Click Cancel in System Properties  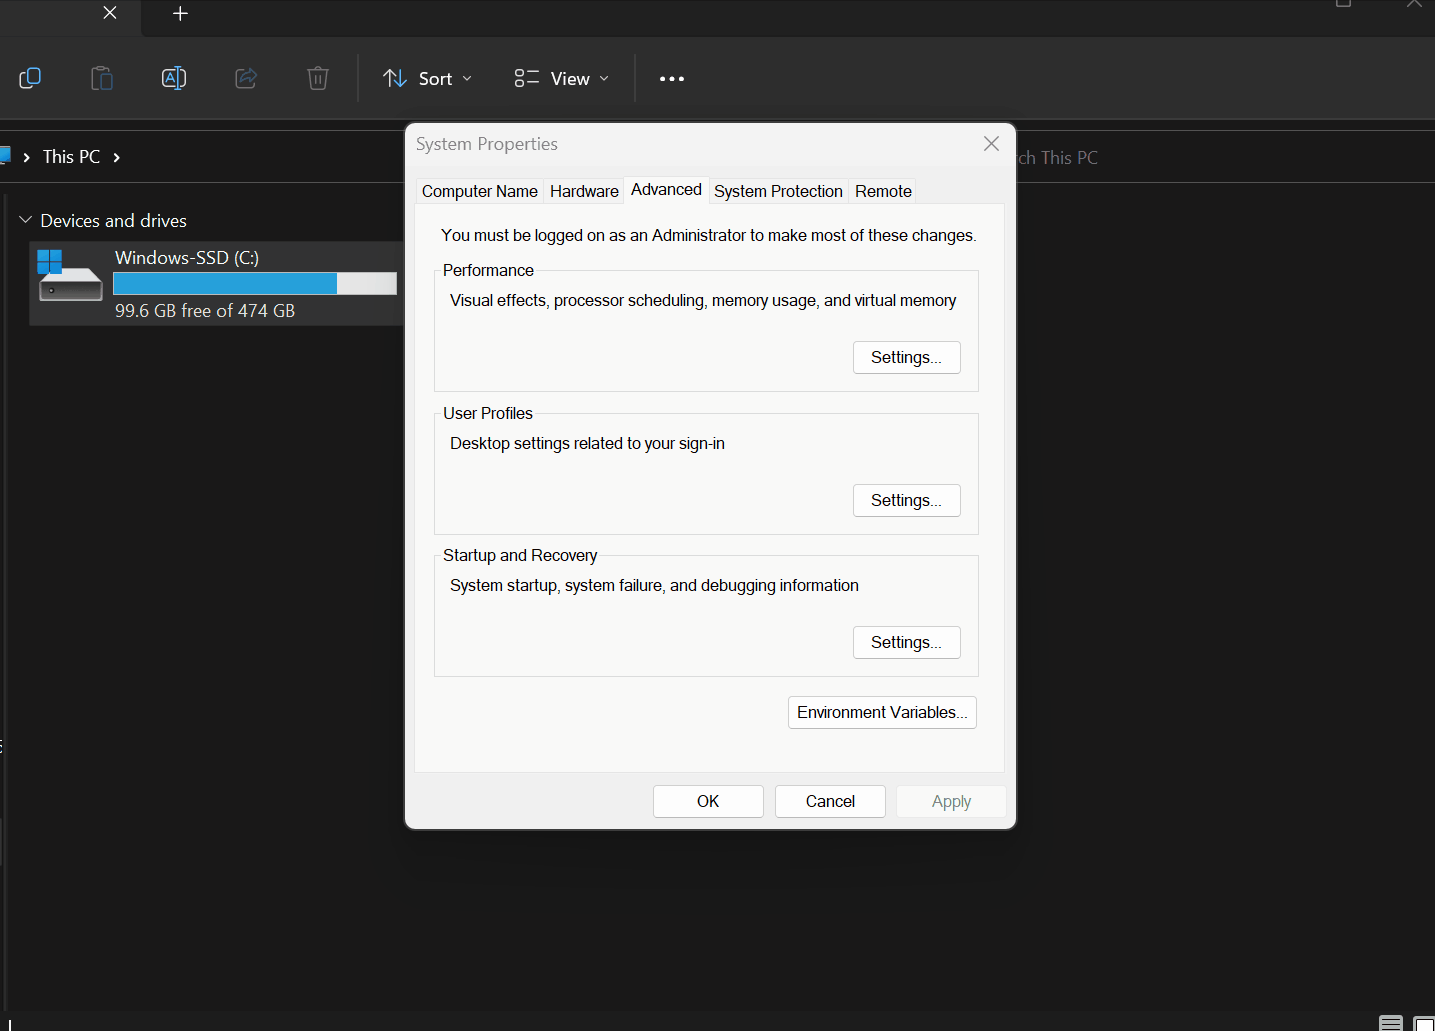[830, 802]
